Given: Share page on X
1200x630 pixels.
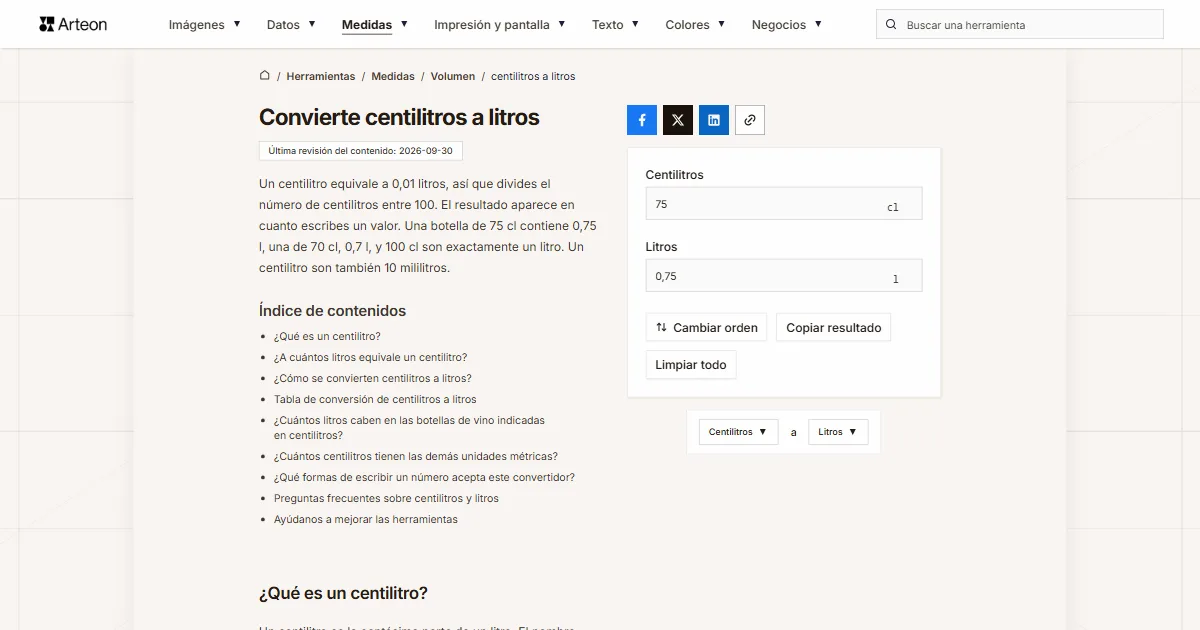Looking at the screenshot, I should coord(678,120).
